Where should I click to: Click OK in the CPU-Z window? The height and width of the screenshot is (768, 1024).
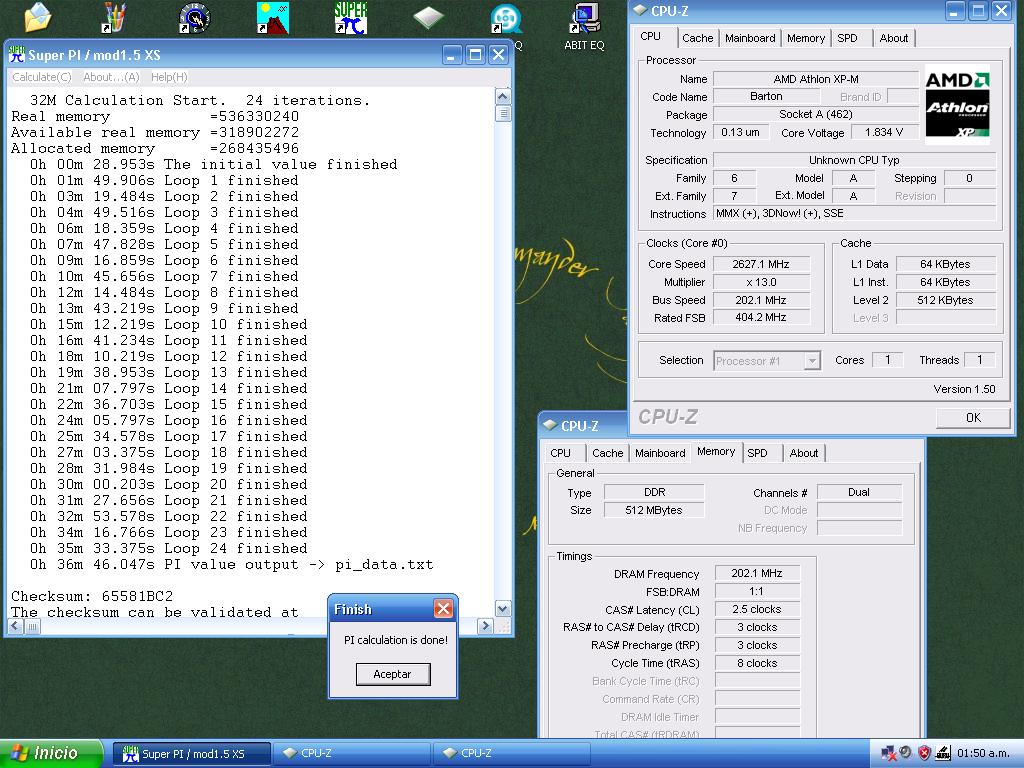(973, 417)
